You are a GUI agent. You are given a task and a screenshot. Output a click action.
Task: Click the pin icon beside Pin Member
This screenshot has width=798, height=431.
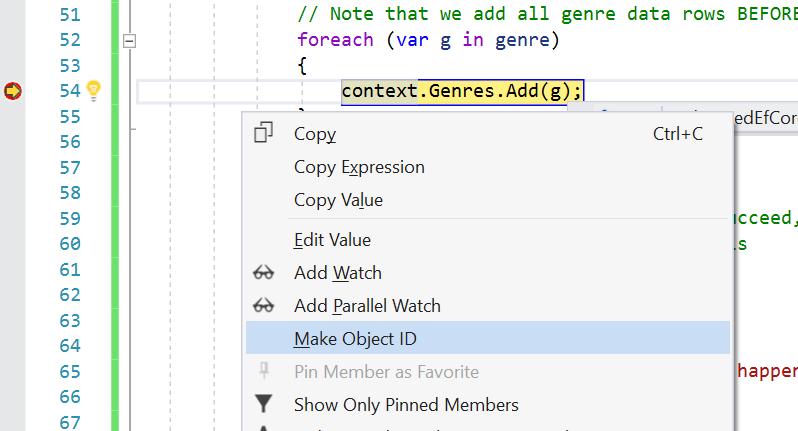pyautogui.click(x=264, y=371)
